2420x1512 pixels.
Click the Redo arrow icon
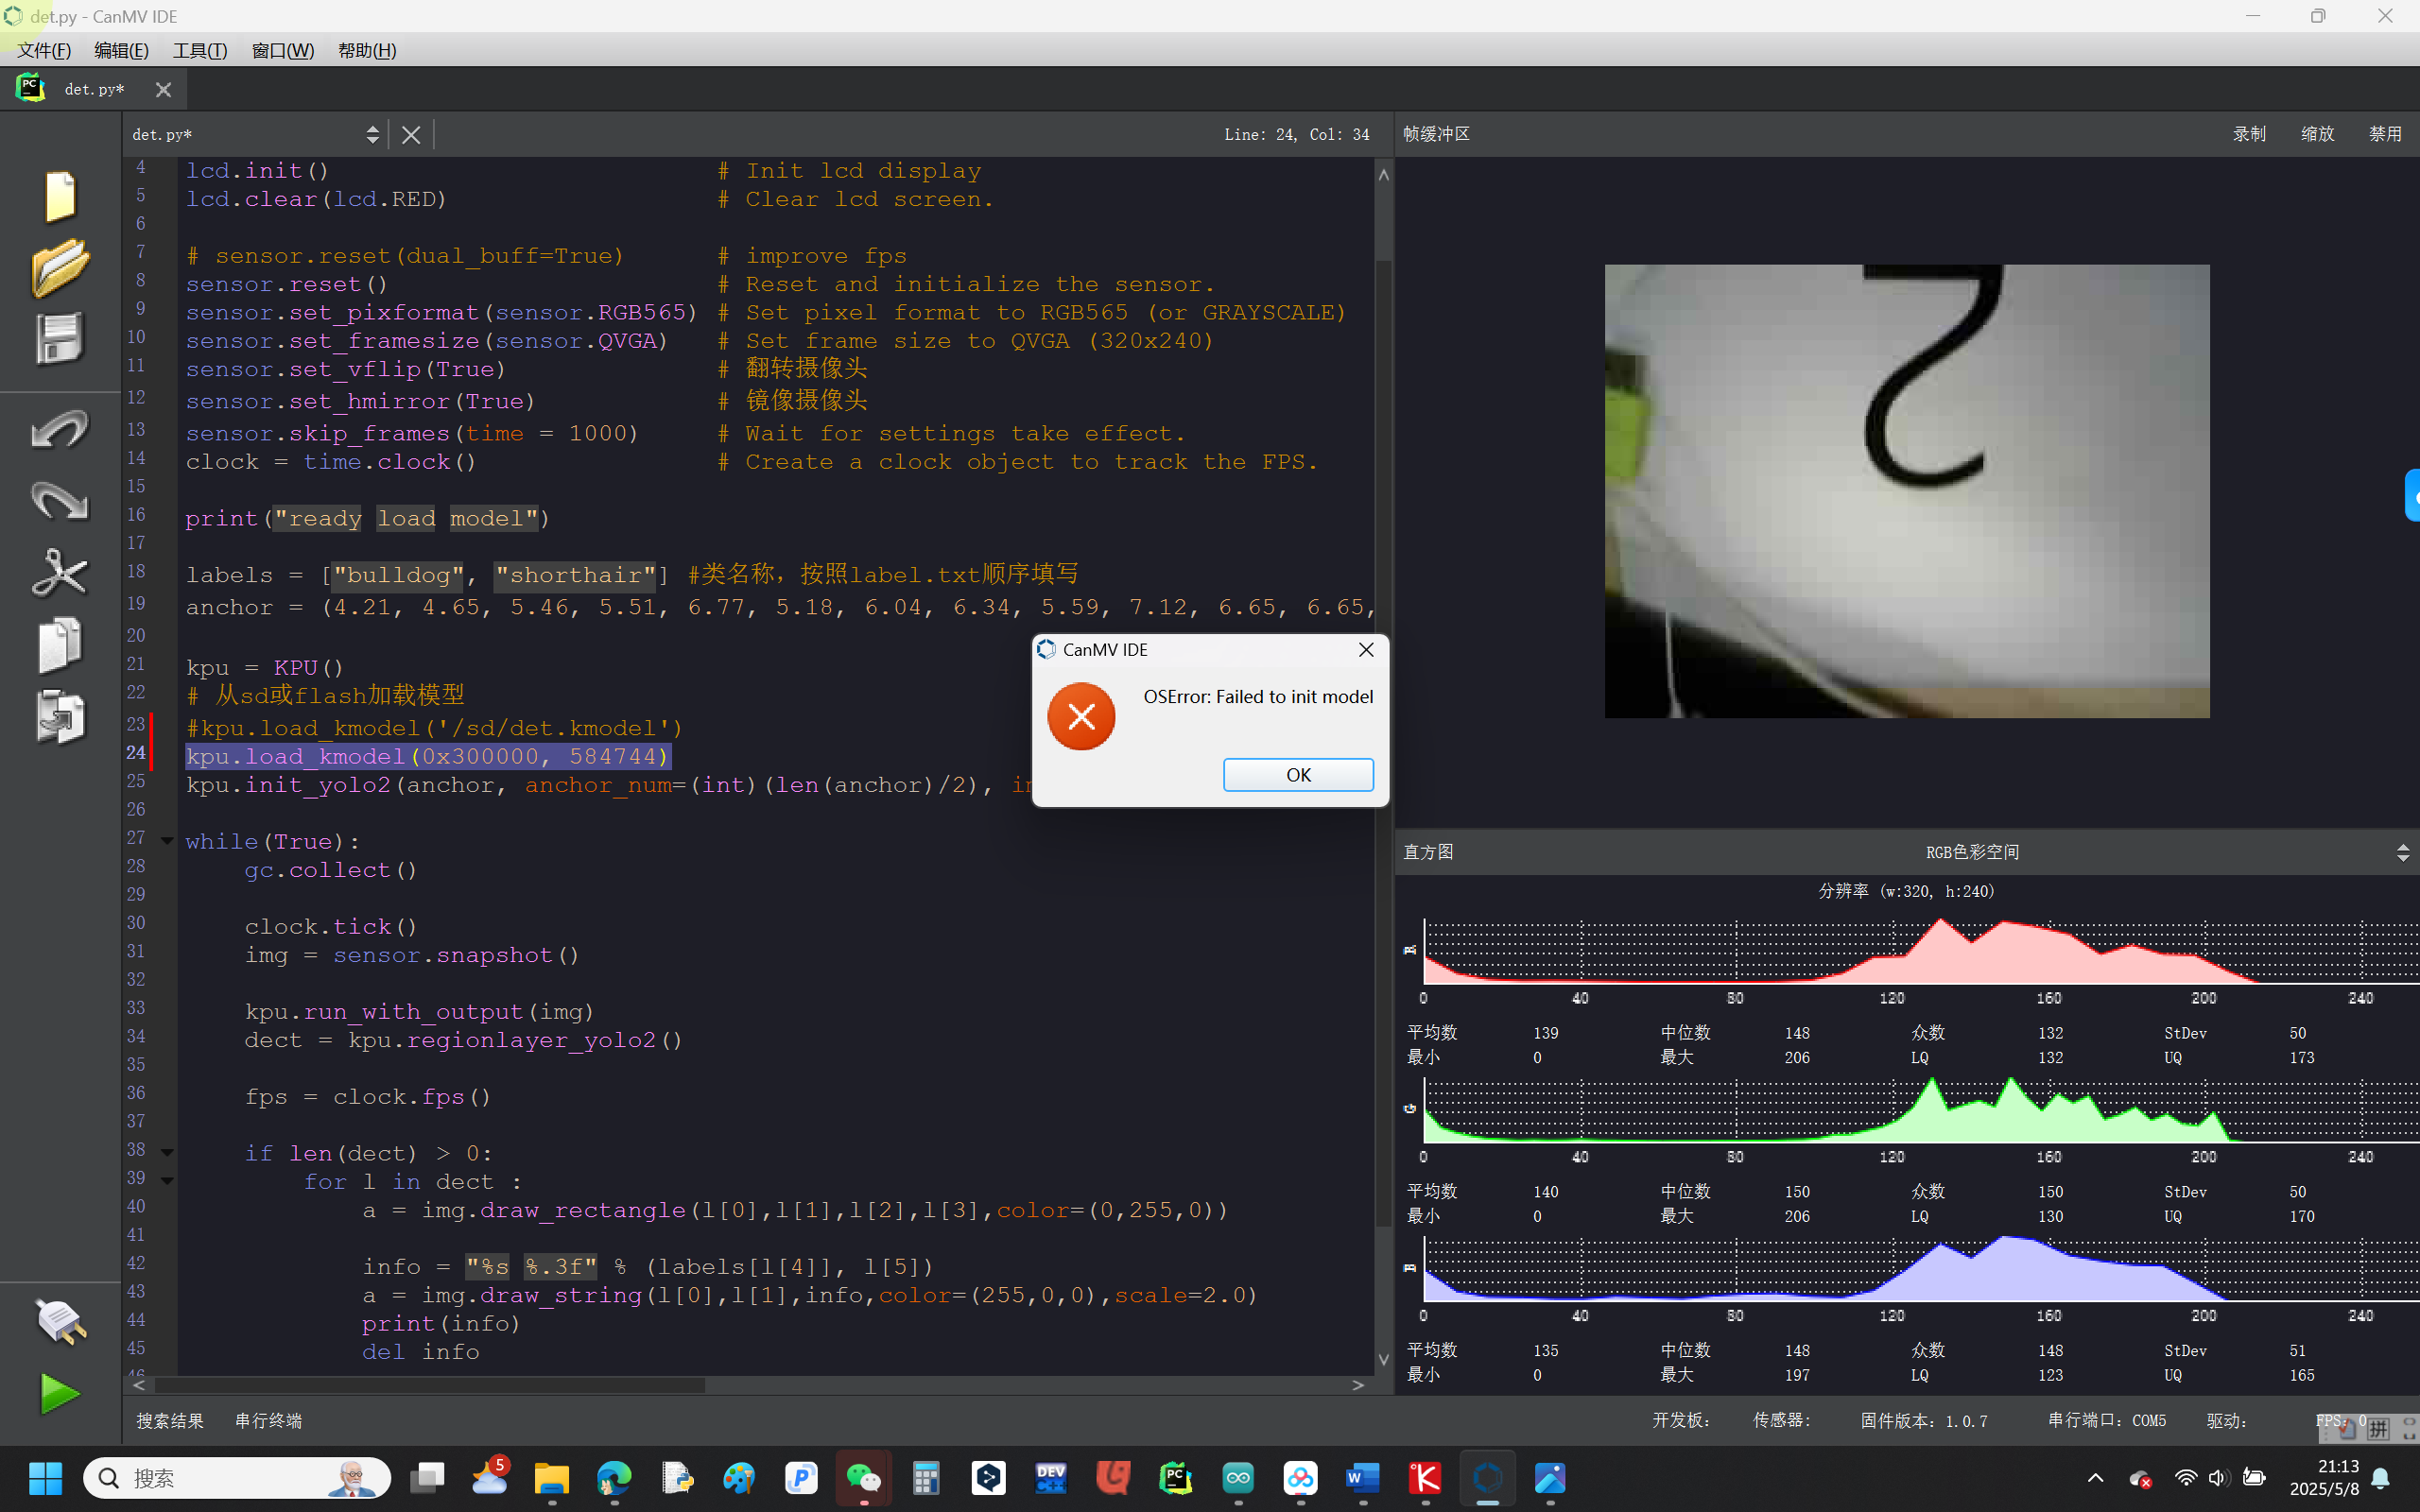coord(60,501)
